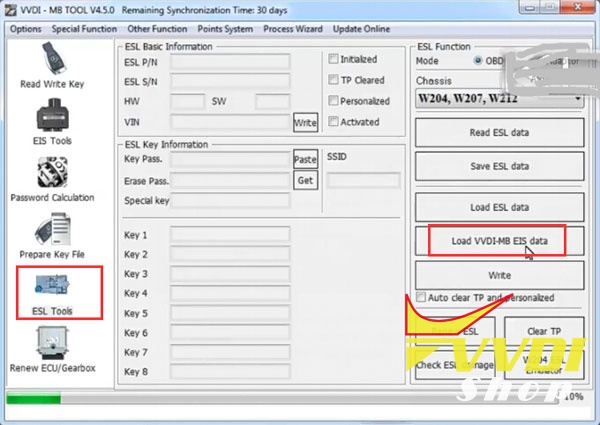Viewport: 600px width, 425px height.
Task: Click the Check ESL damage button
Action: click(x=455, y=365)
